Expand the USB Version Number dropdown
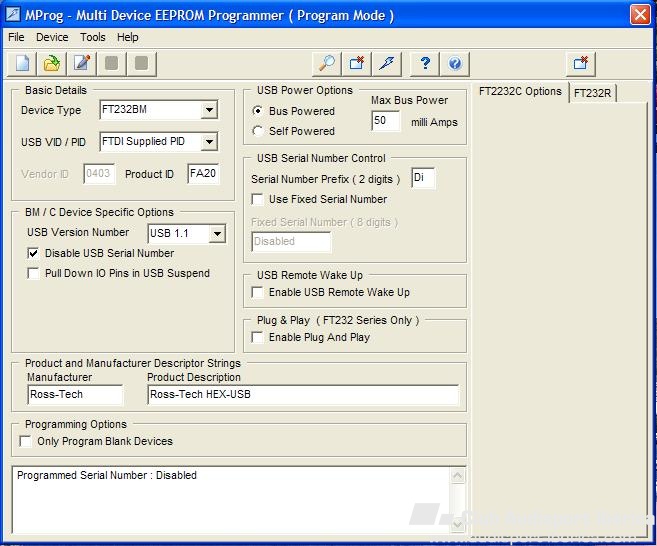 click(x=217, y=234)
